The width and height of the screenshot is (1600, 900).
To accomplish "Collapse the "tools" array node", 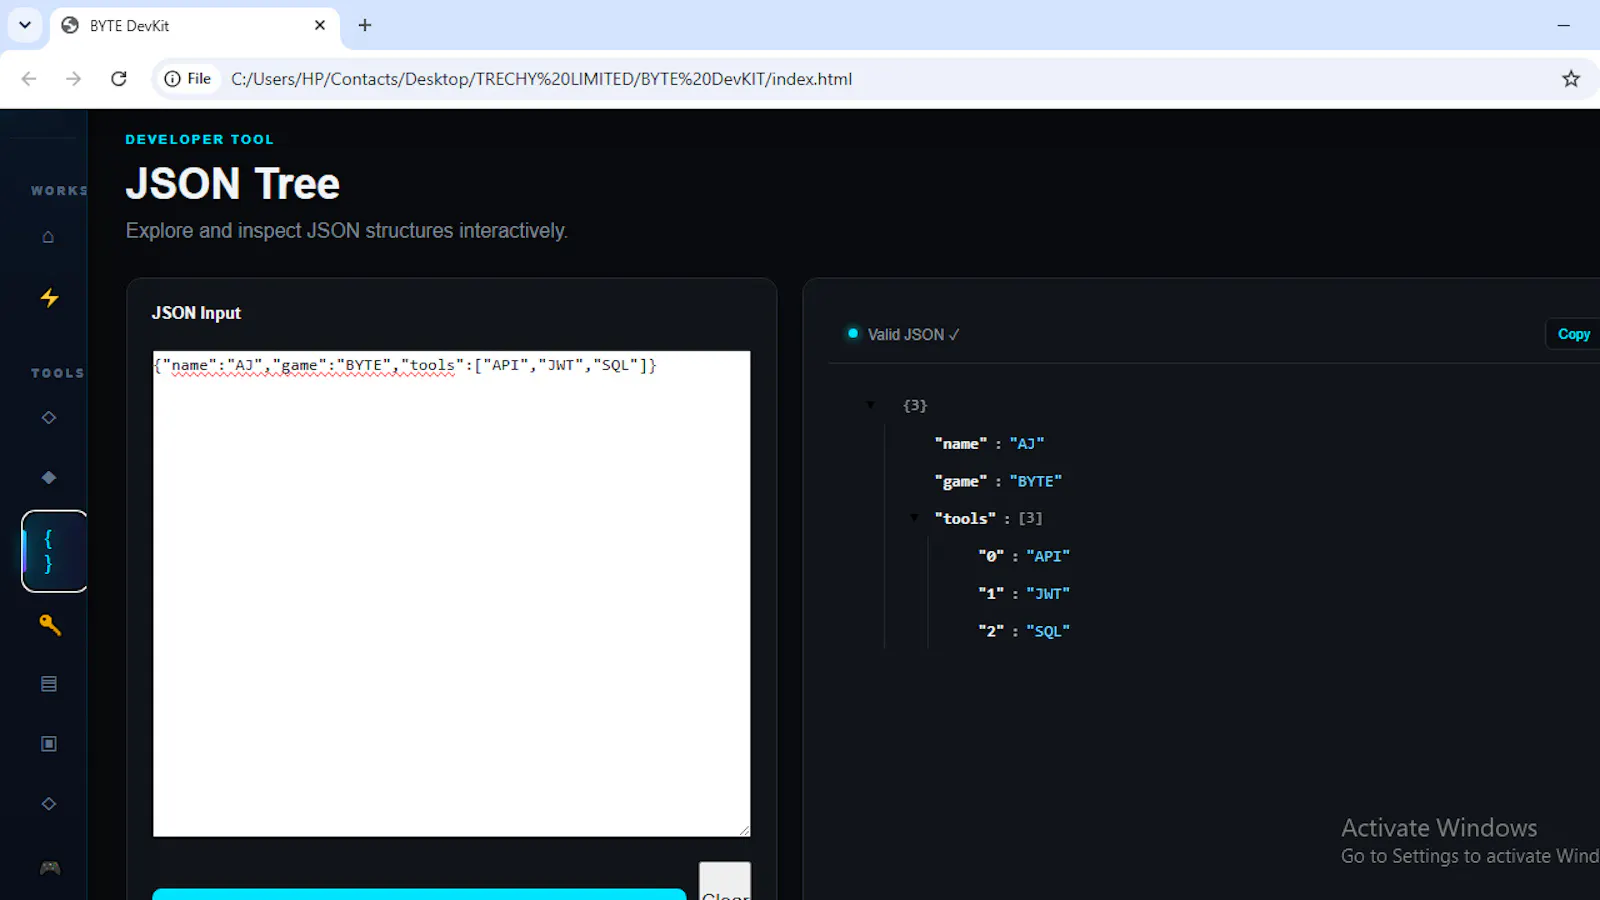I will [x=914, y=518].
